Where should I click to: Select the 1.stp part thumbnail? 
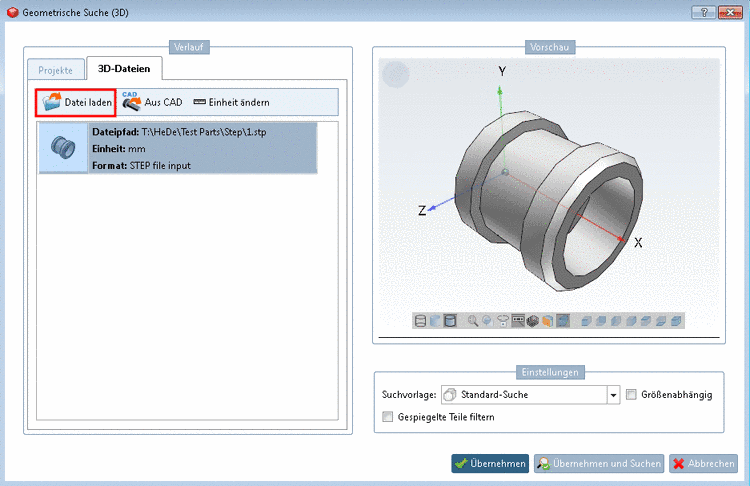tap(63, 147)
